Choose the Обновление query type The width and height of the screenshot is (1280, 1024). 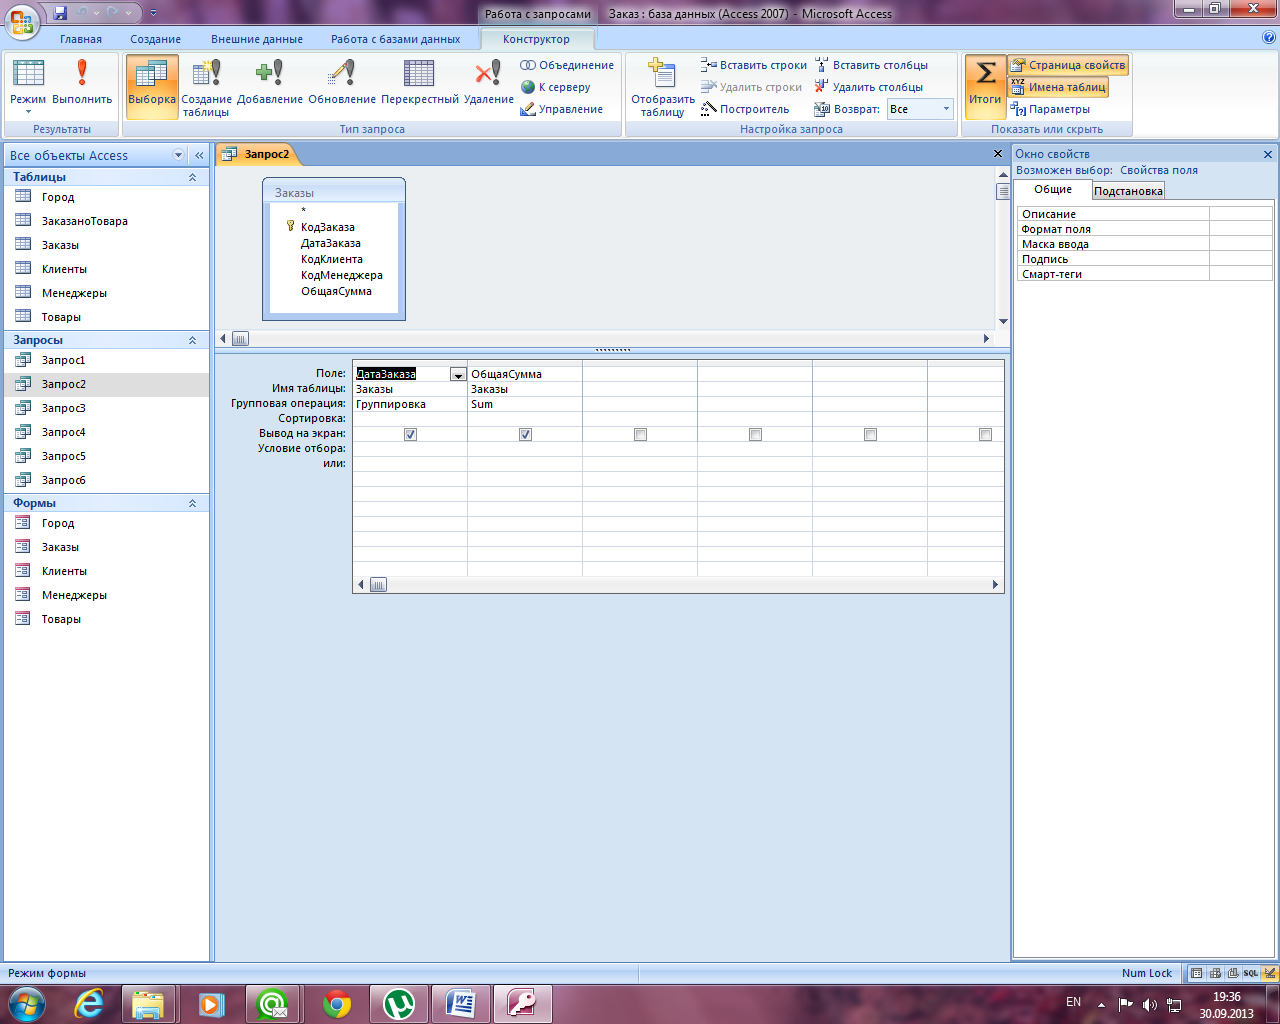[342, 84]
